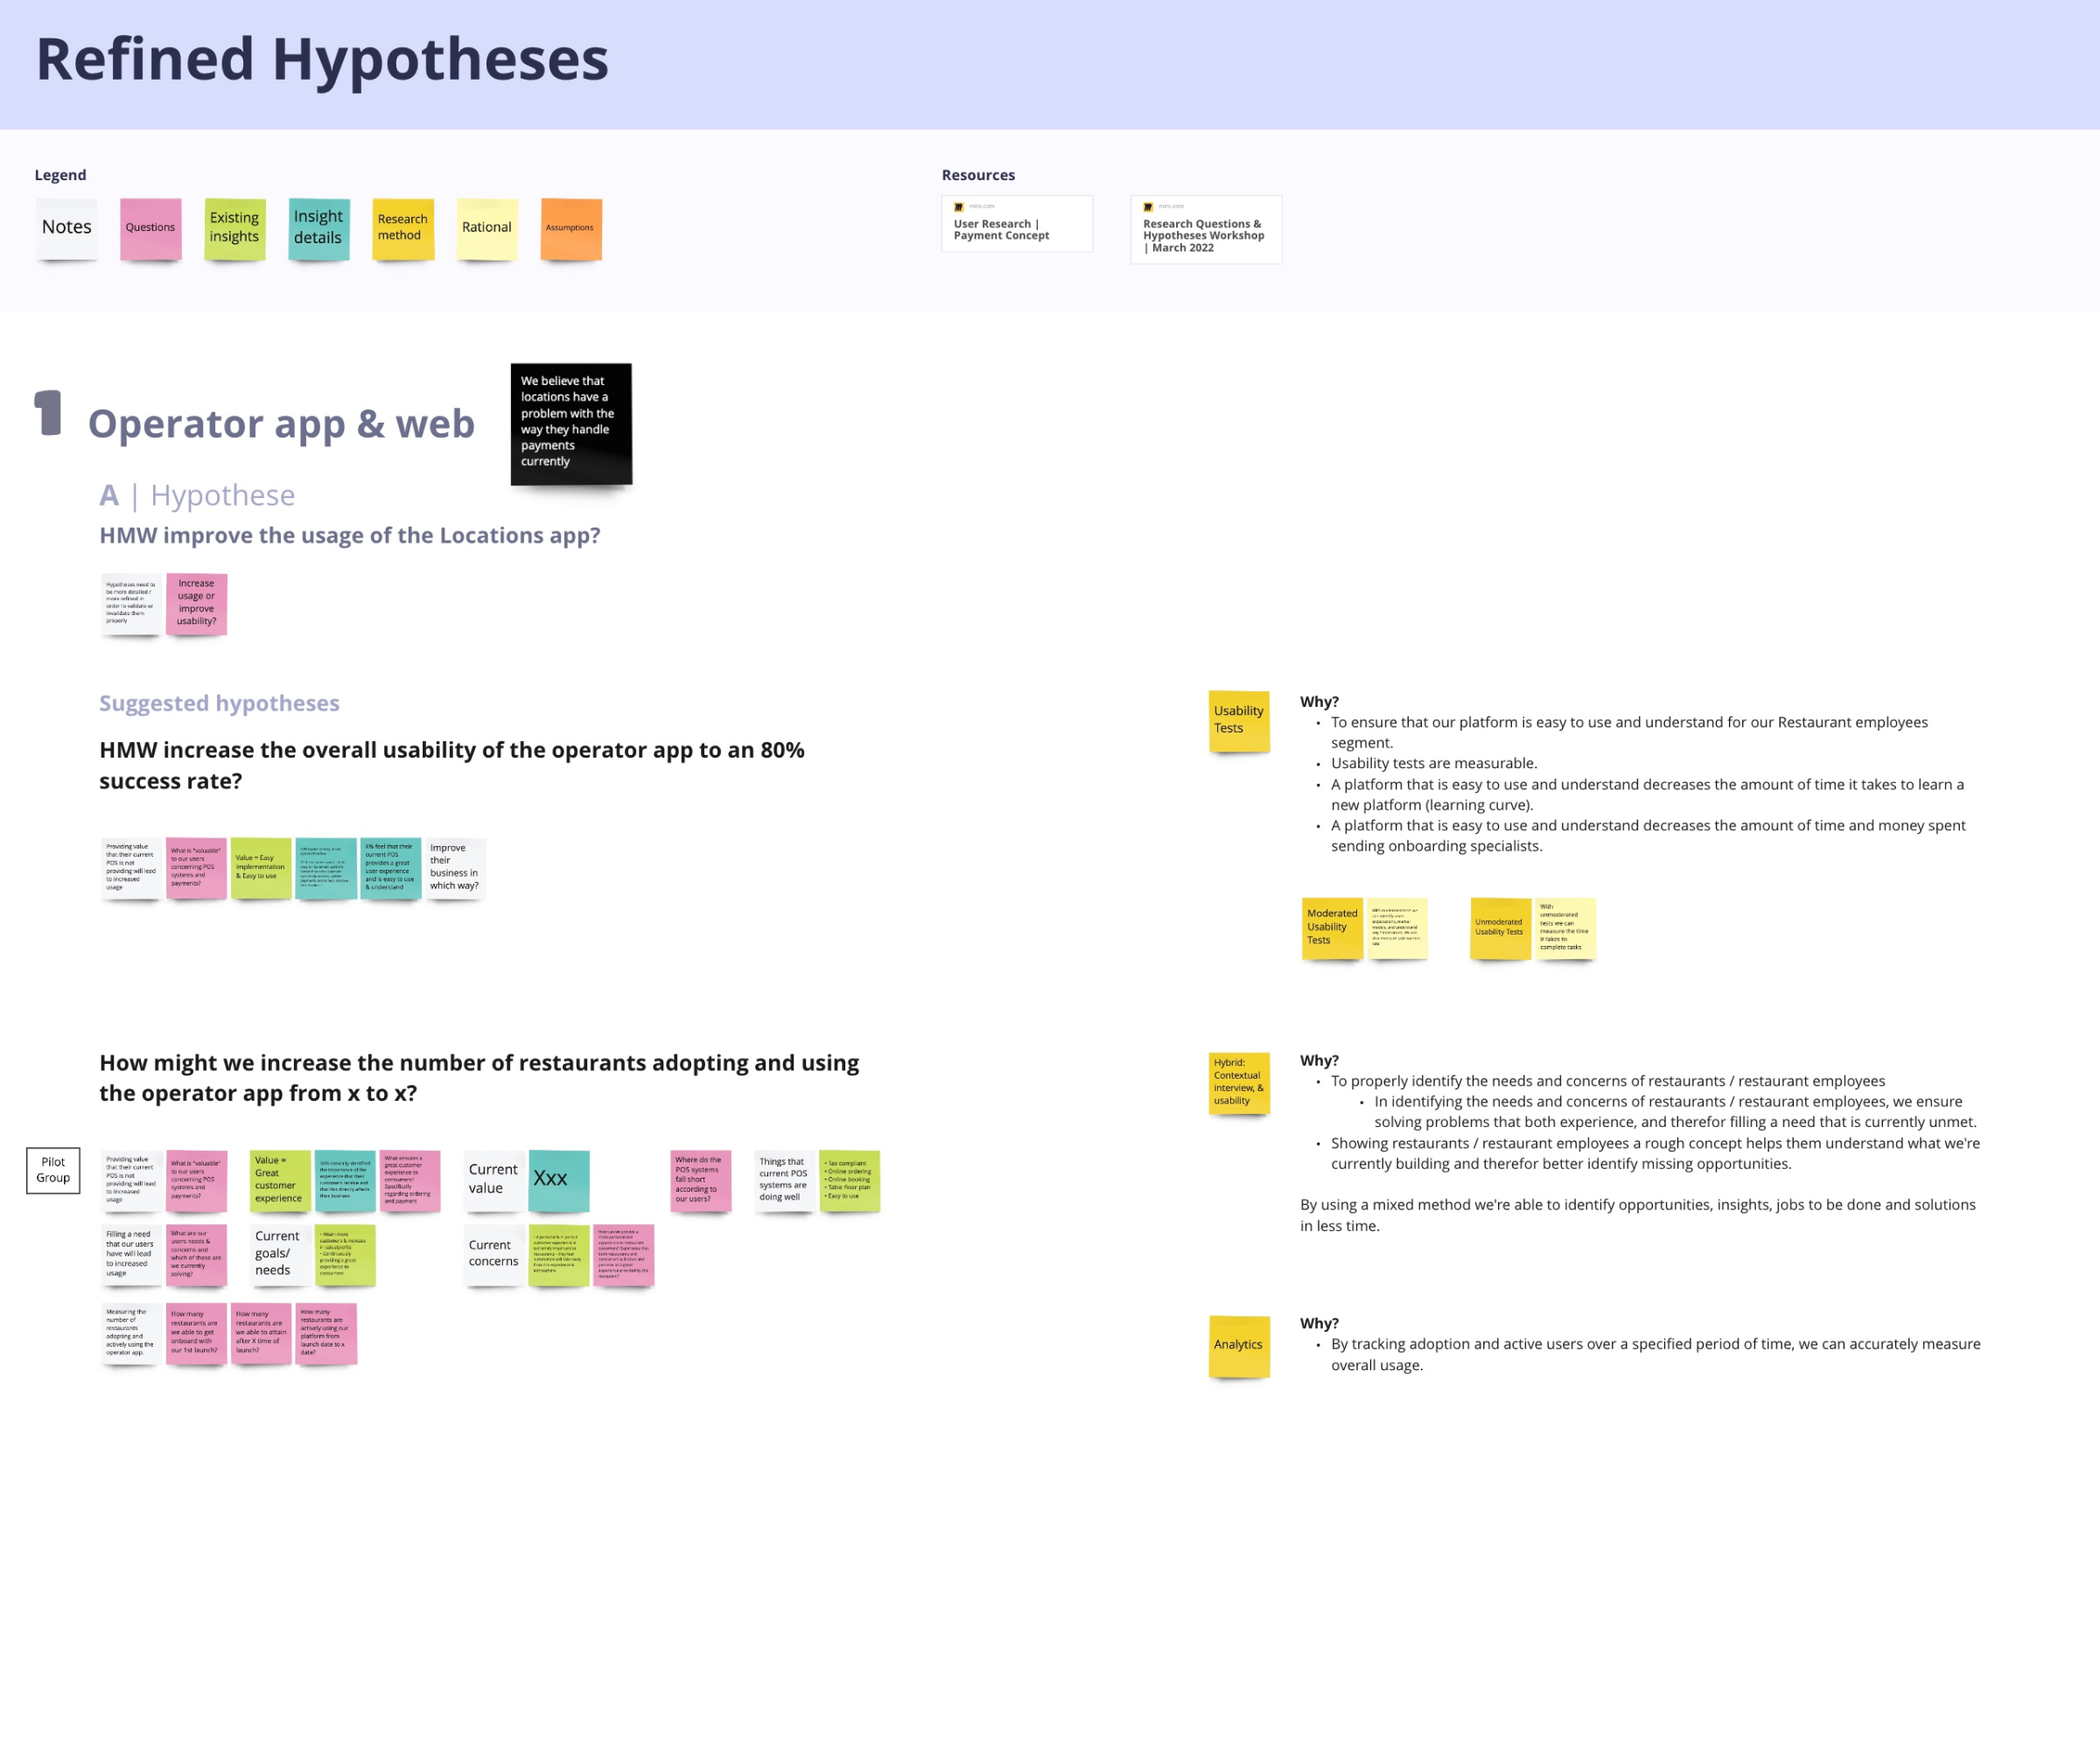
Task: Click the "Analytics" yellow sticky note
Action: click(x=1239, y=1346)
